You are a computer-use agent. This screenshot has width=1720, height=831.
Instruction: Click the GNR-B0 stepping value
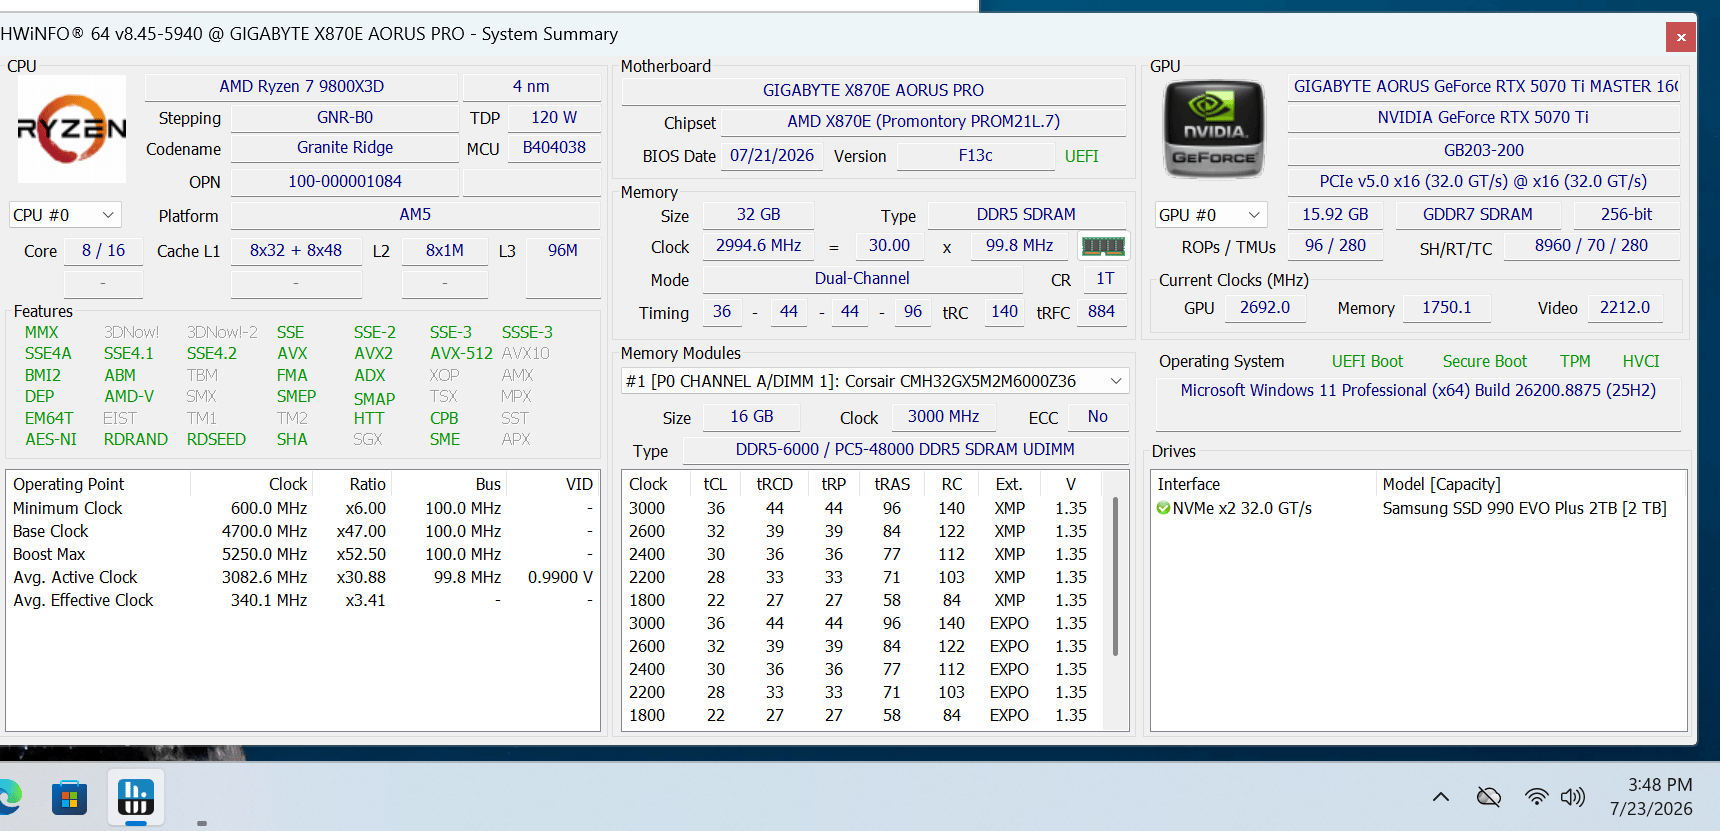[345, 118]
